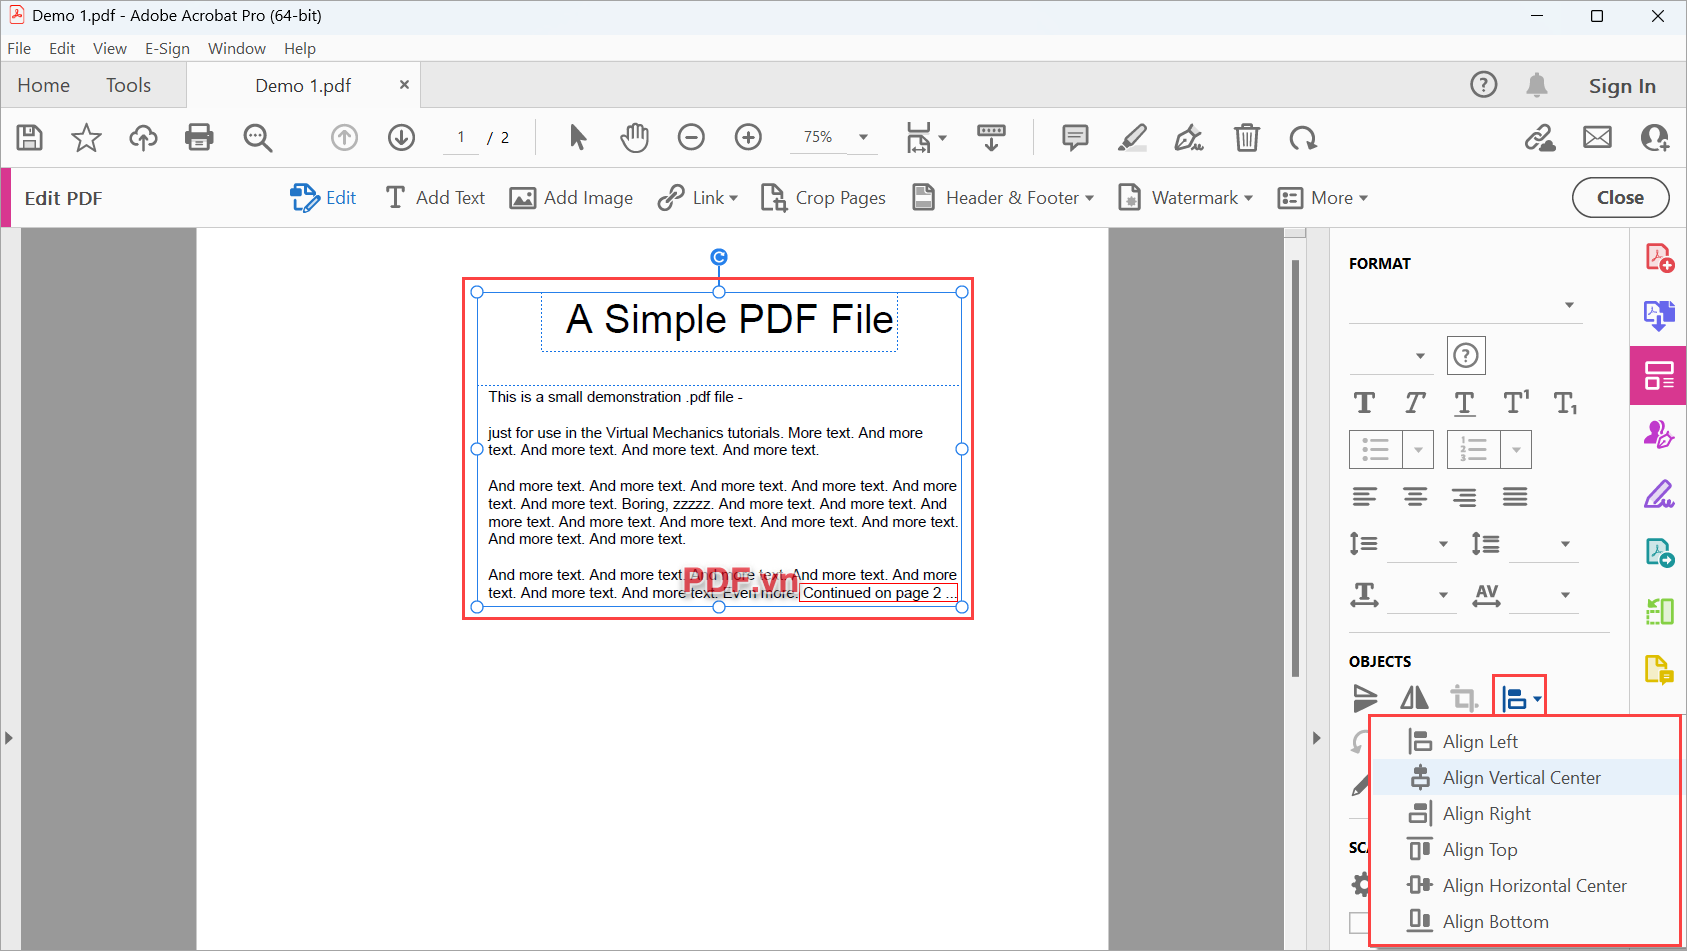1687x951 pixels.
Task: Select the crop object tool
Action: [x=1464, y=697]
